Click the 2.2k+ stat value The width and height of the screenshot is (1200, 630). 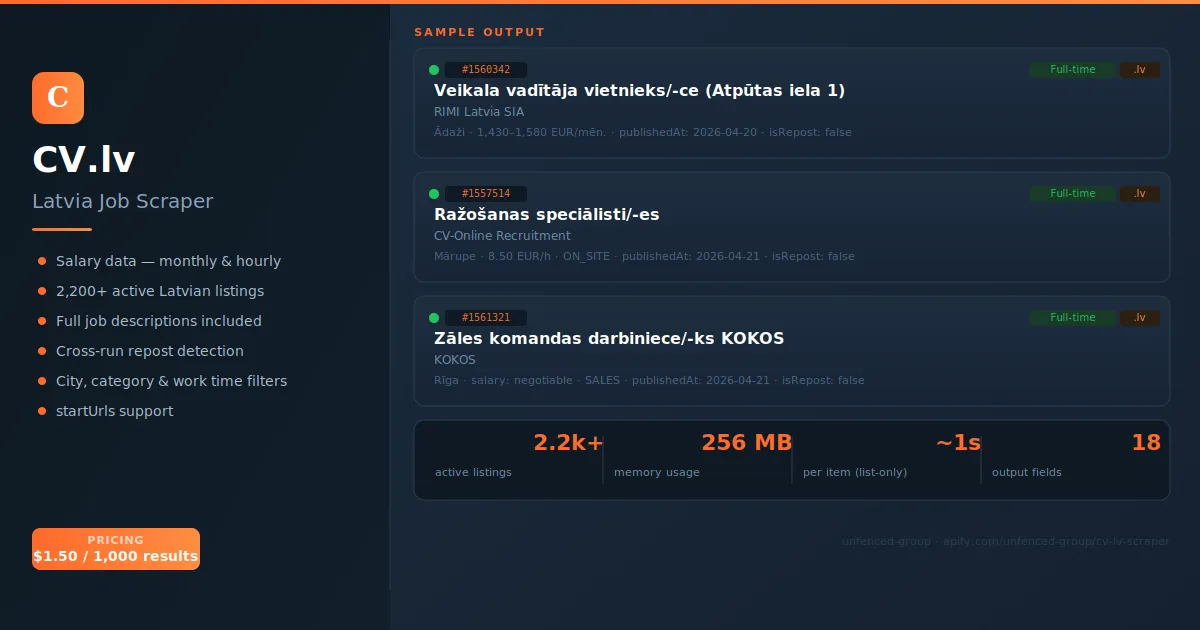click(x=568, y=443)
